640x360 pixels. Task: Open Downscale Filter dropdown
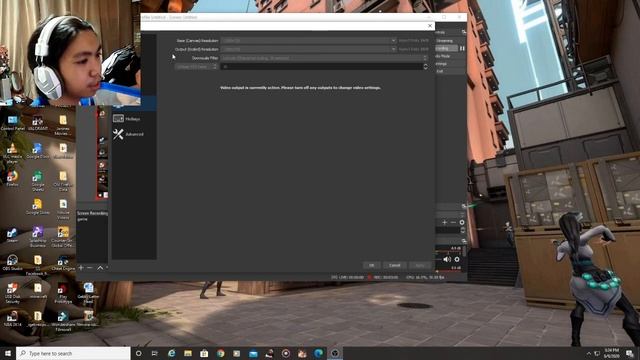pos(324,58)
